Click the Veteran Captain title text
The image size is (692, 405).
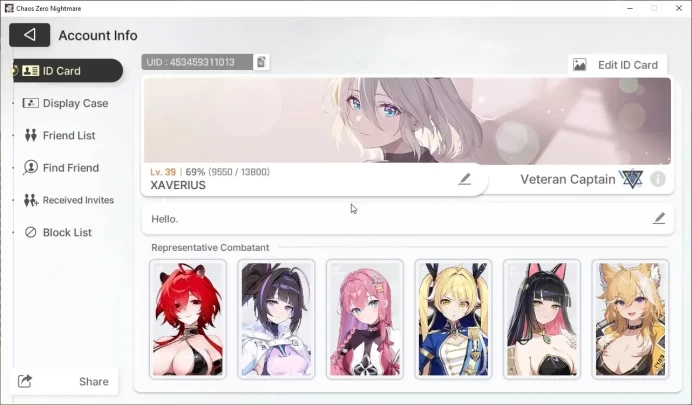[568, 180]
